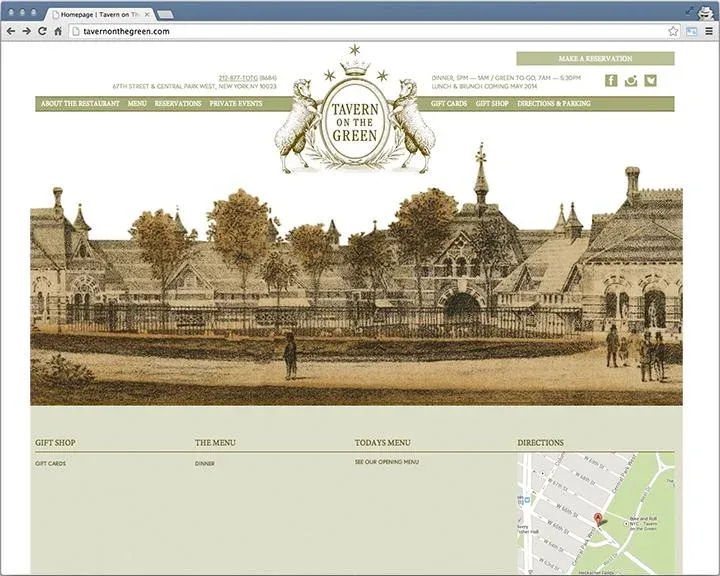Click the browser Forward arrow
720x576 pixels.
point(27,31)
